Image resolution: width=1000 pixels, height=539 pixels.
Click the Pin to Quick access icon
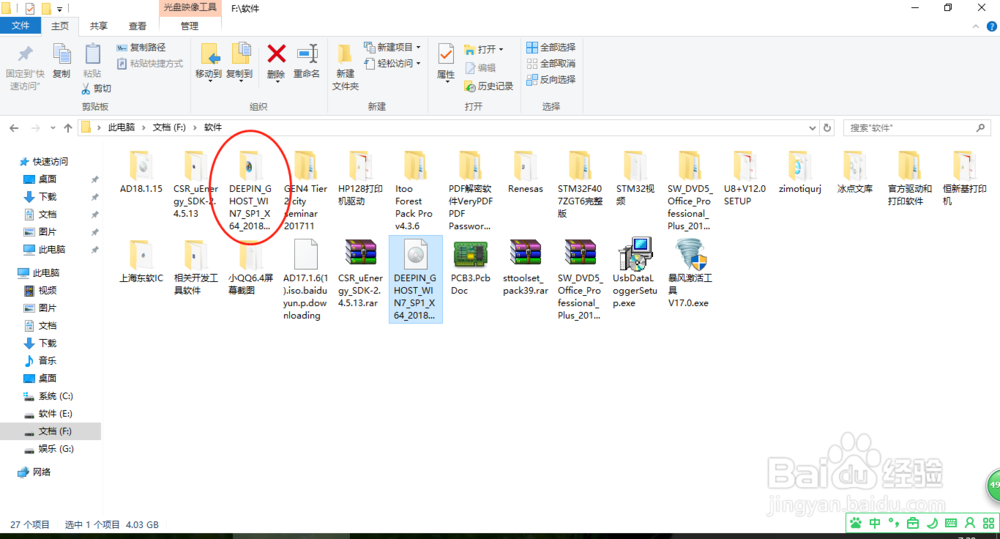25,55
